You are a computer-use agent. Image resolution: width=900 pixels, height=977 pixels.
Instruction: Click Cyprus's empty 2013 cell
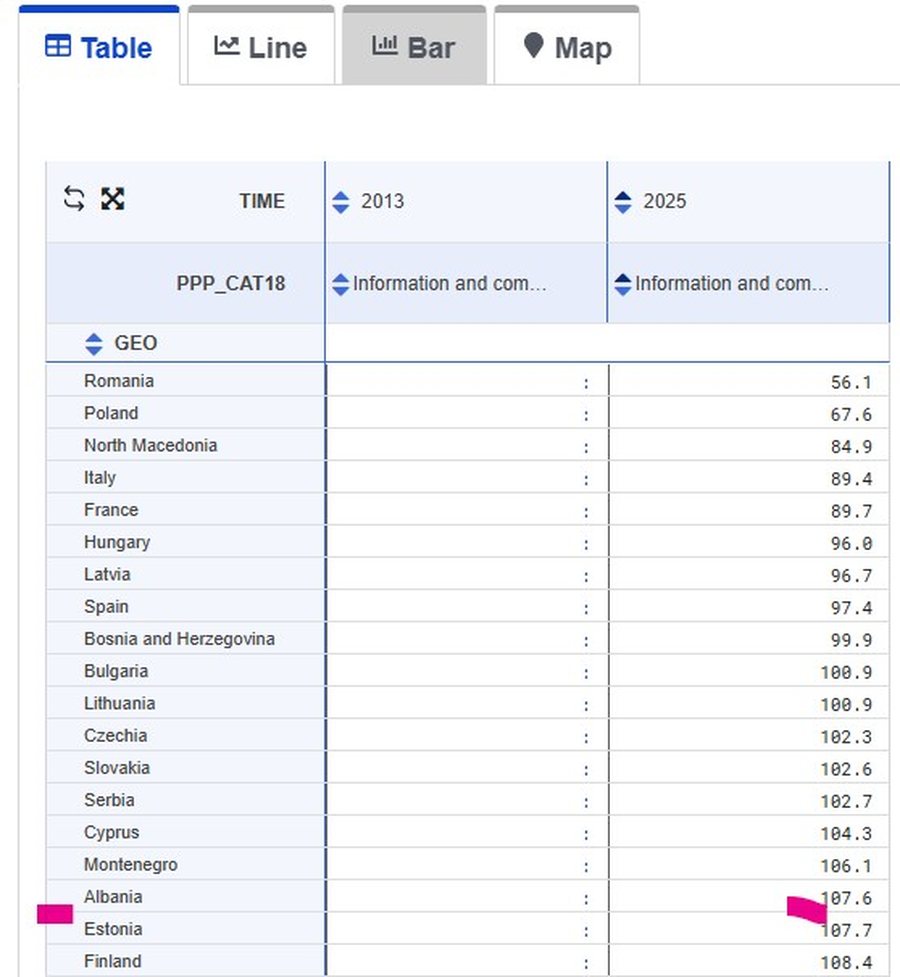pyautogui.click(x=467, y=832)
